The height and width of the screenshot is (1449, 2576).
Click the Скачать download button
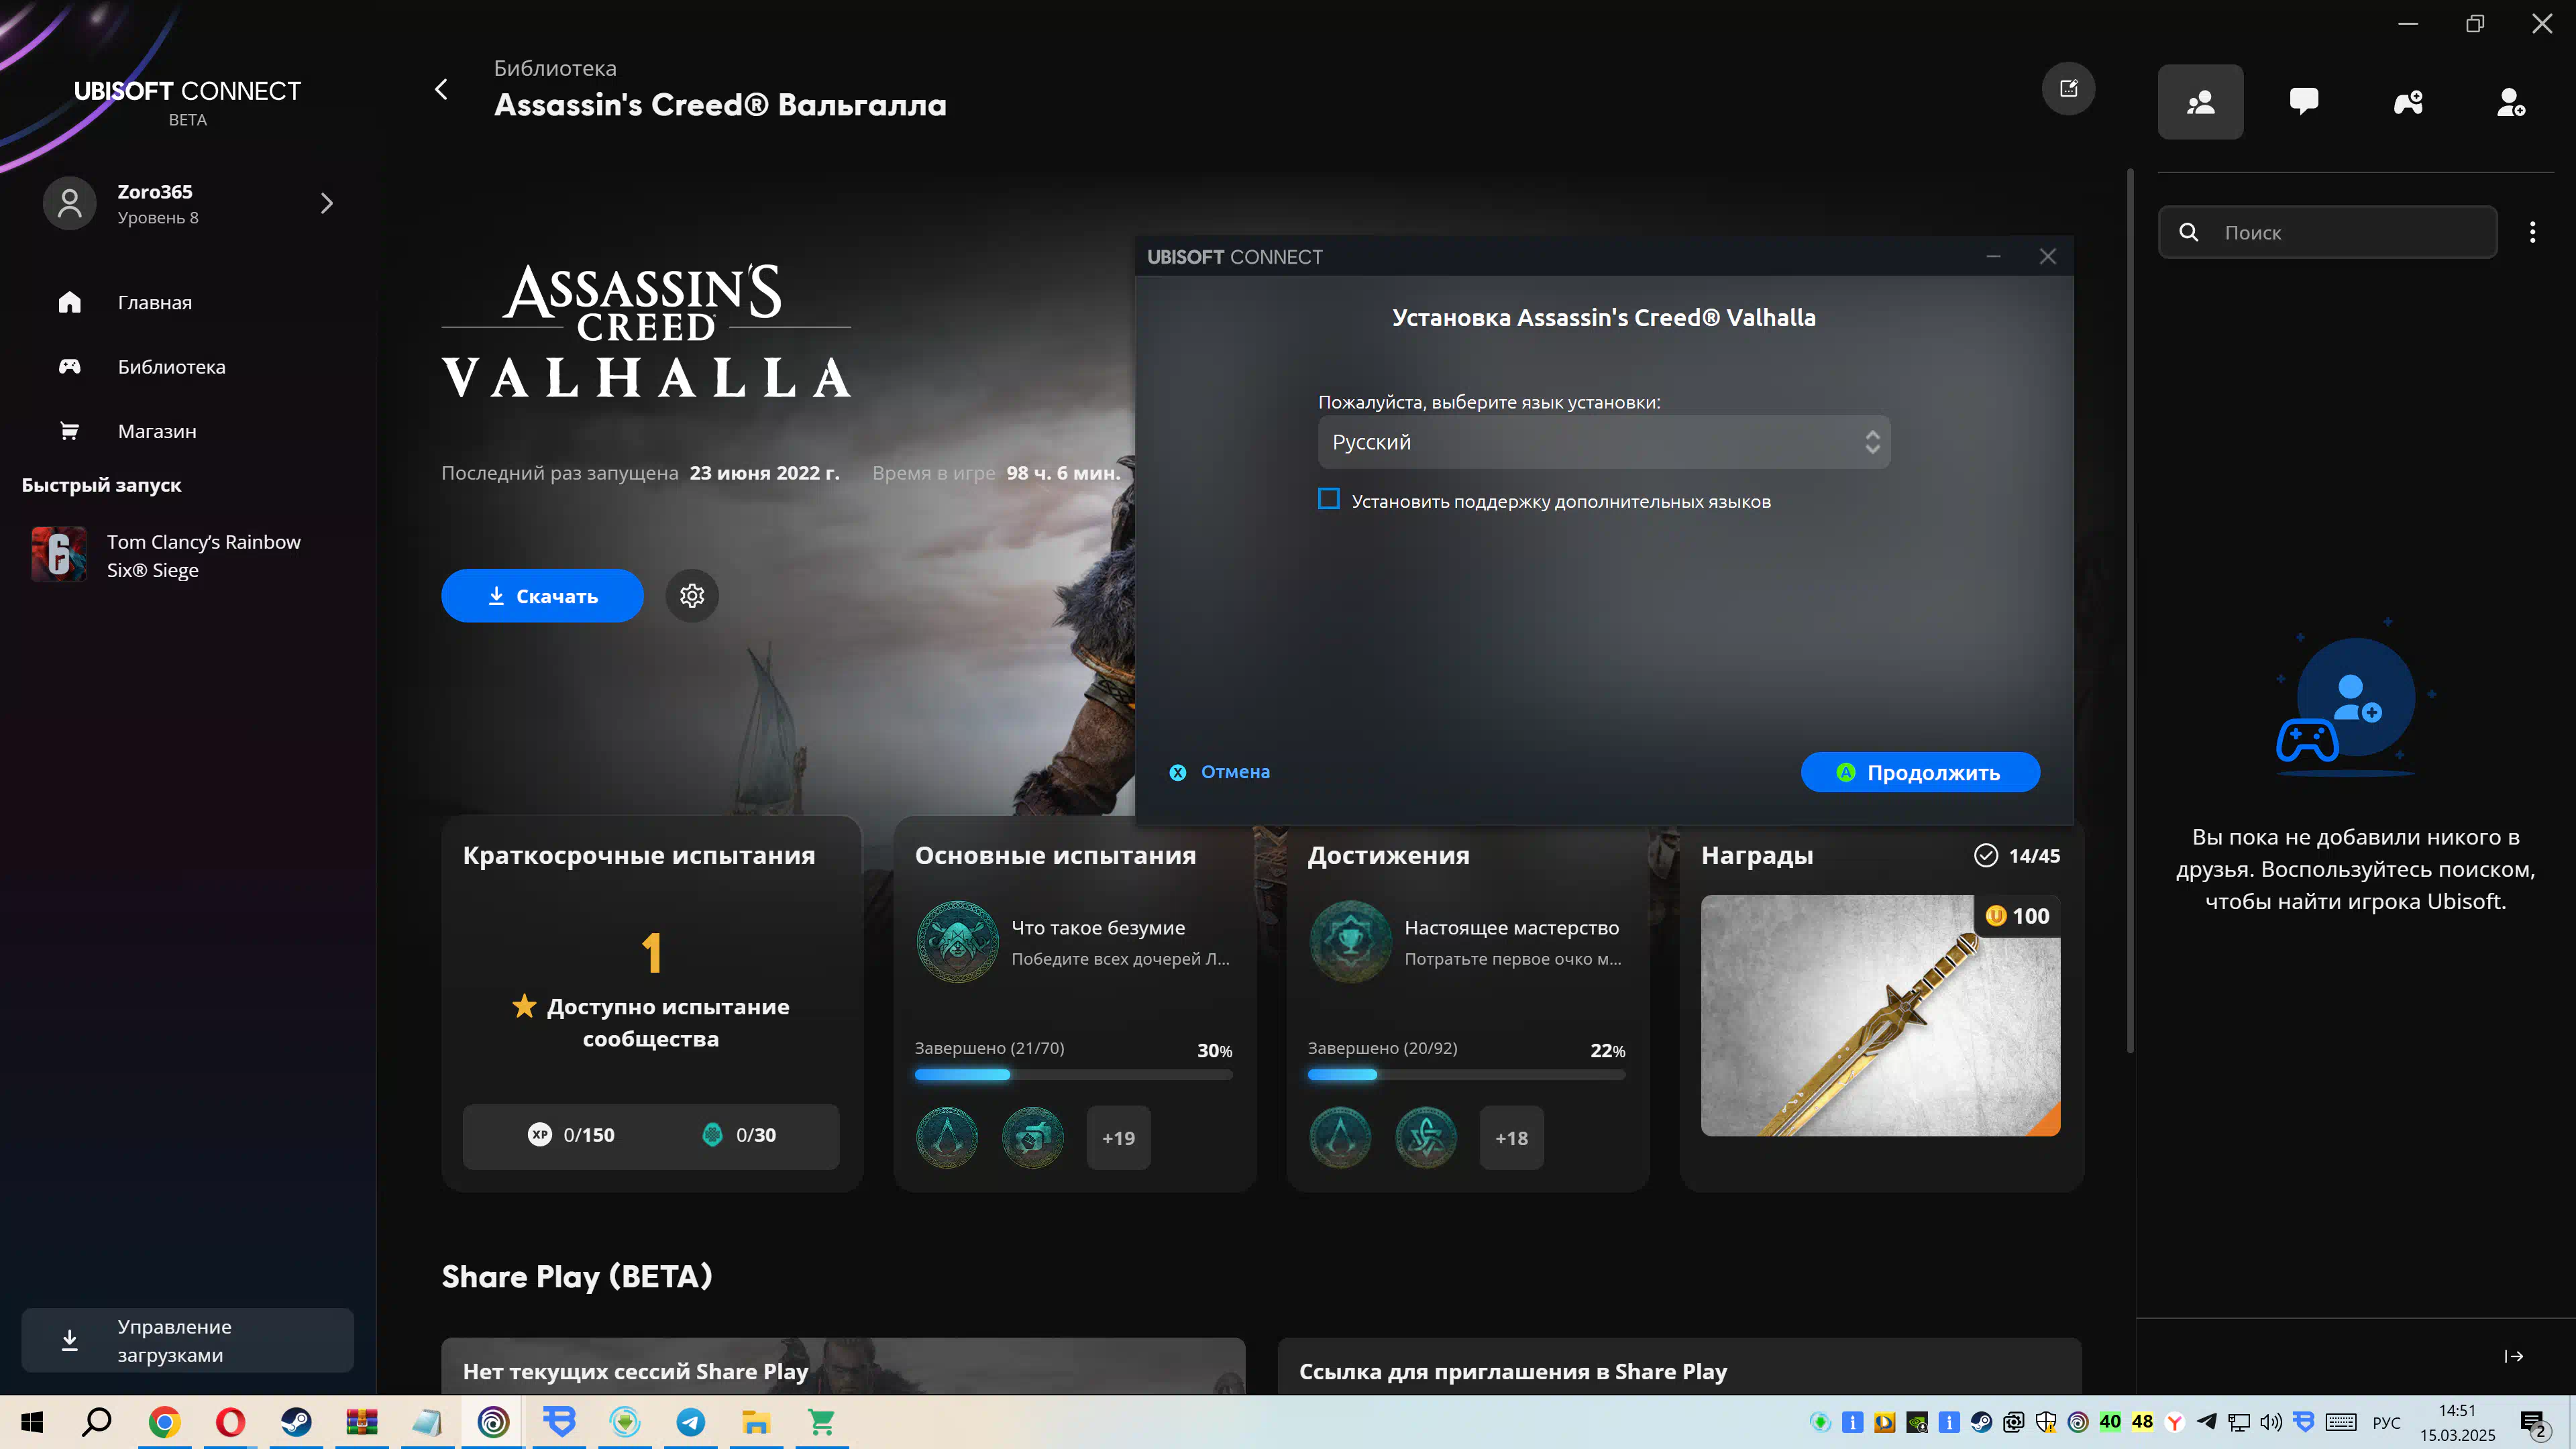click(x=542, y=596)
